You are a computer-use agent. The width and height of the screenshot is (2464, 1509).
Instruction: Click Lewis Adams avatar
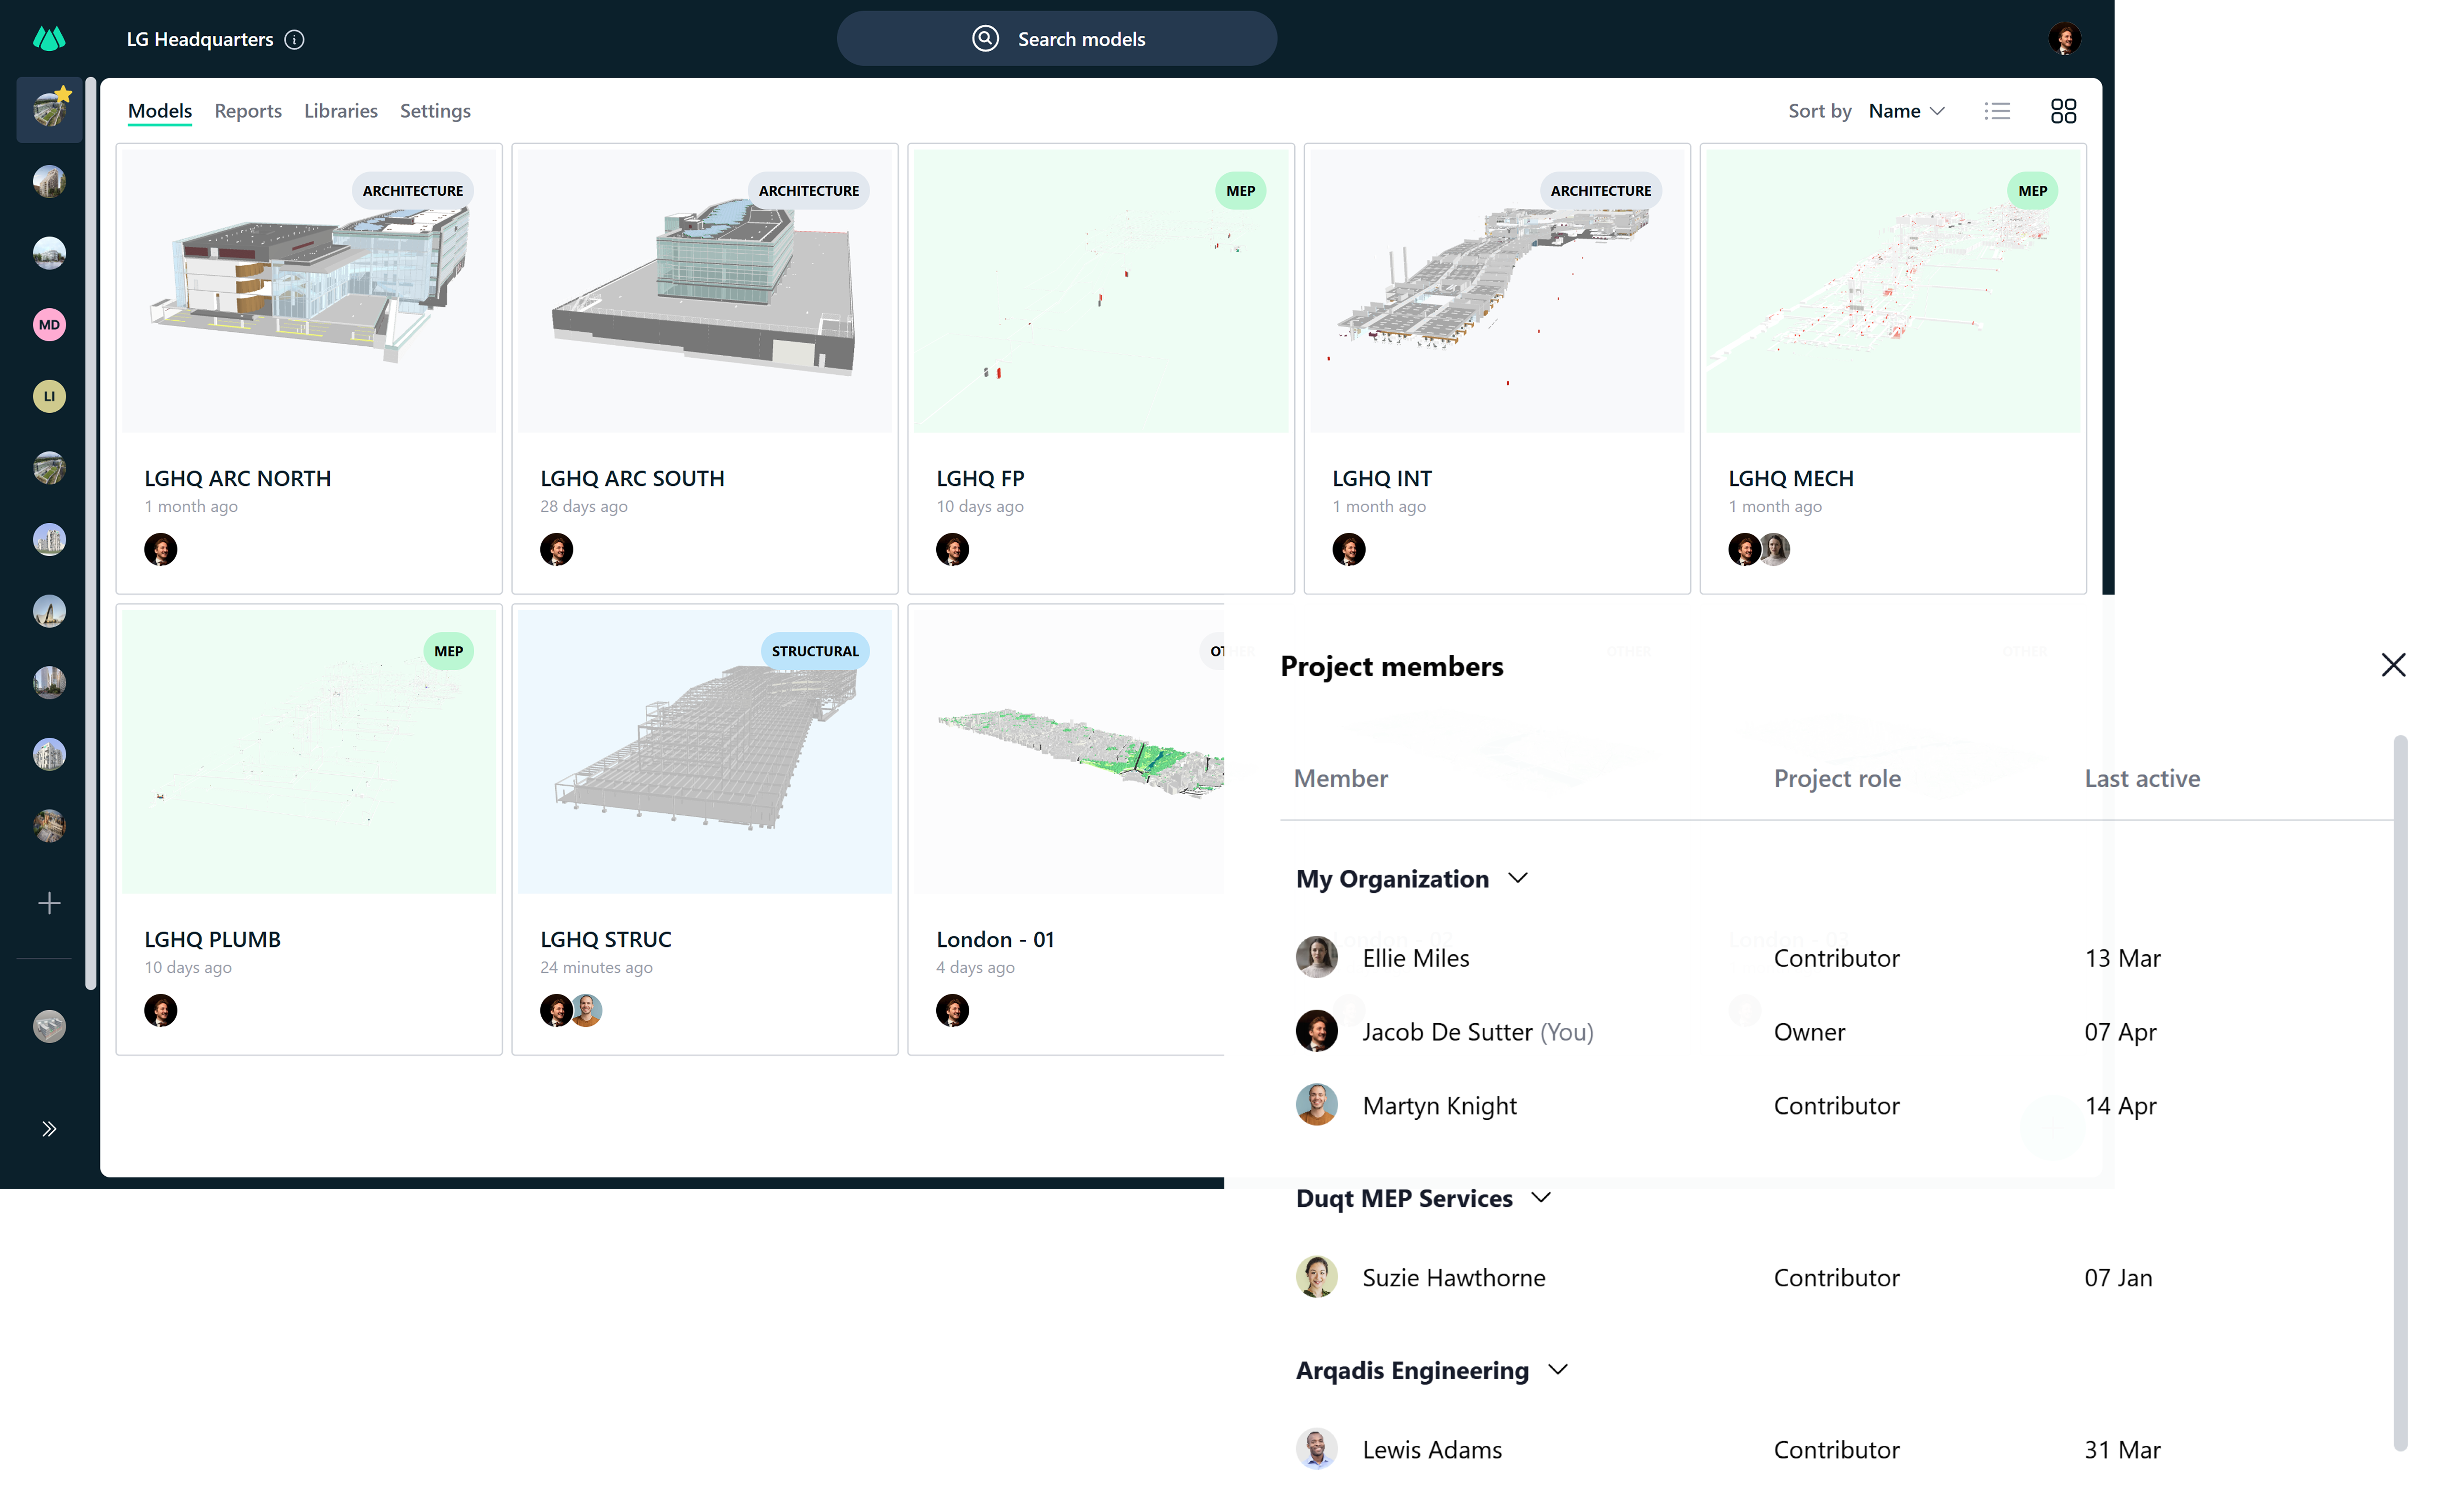(x=1316, y=1449)
